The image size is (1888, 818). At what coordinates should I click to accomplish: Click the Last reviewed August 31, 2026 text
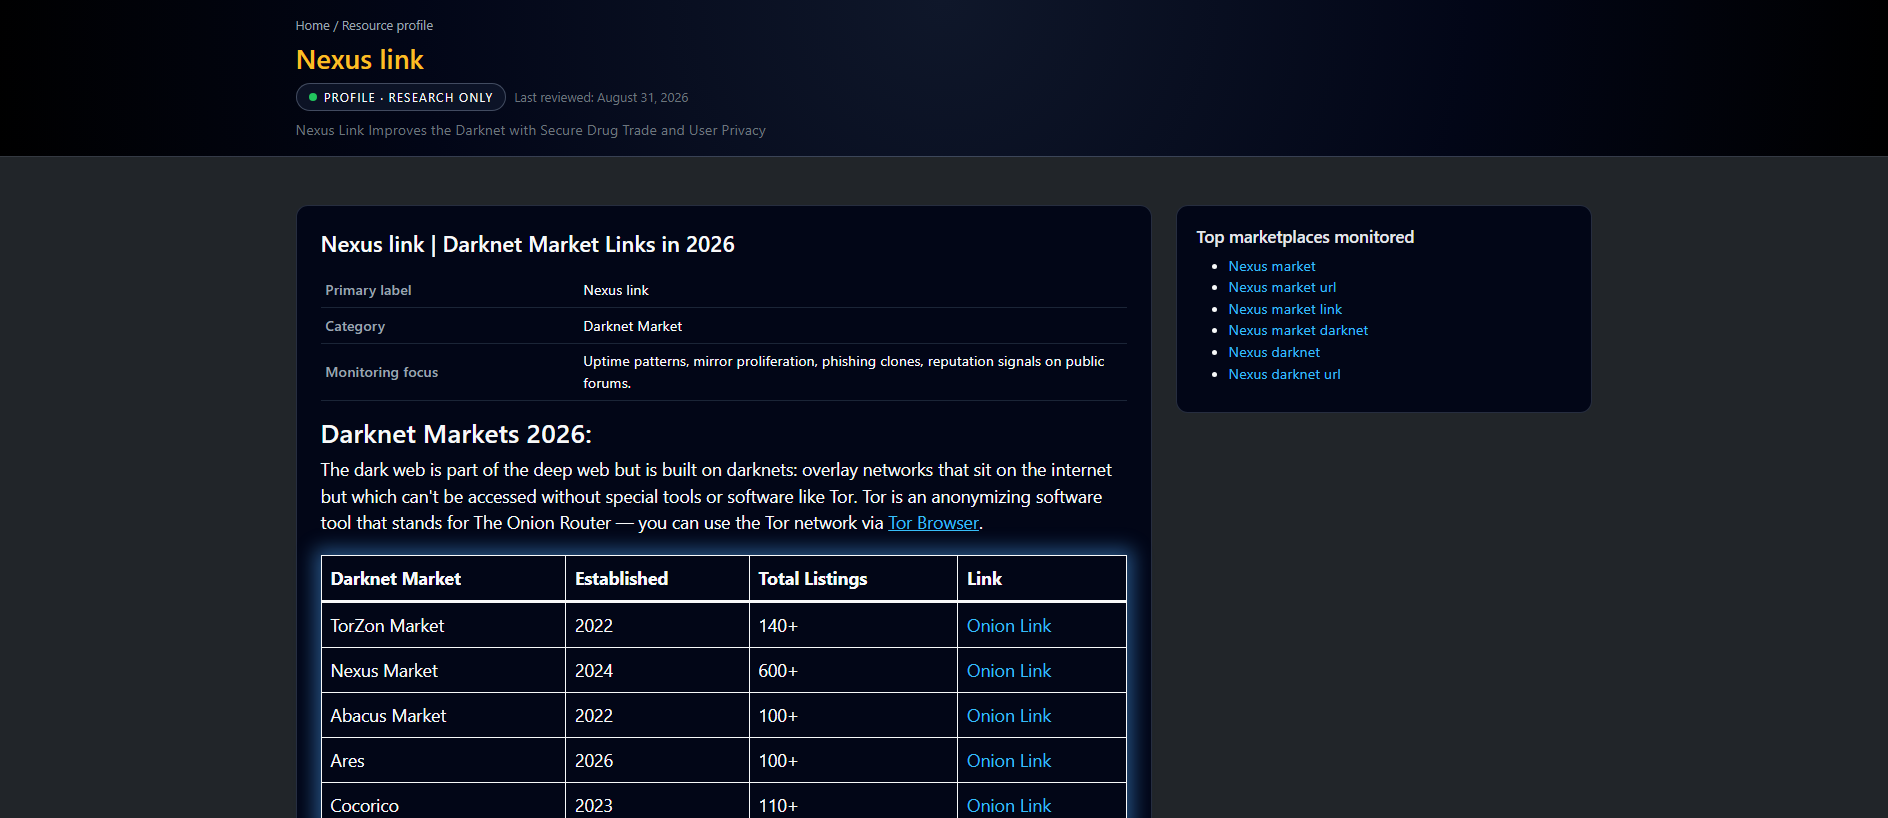pyautogui.click(x=601, y=98)
